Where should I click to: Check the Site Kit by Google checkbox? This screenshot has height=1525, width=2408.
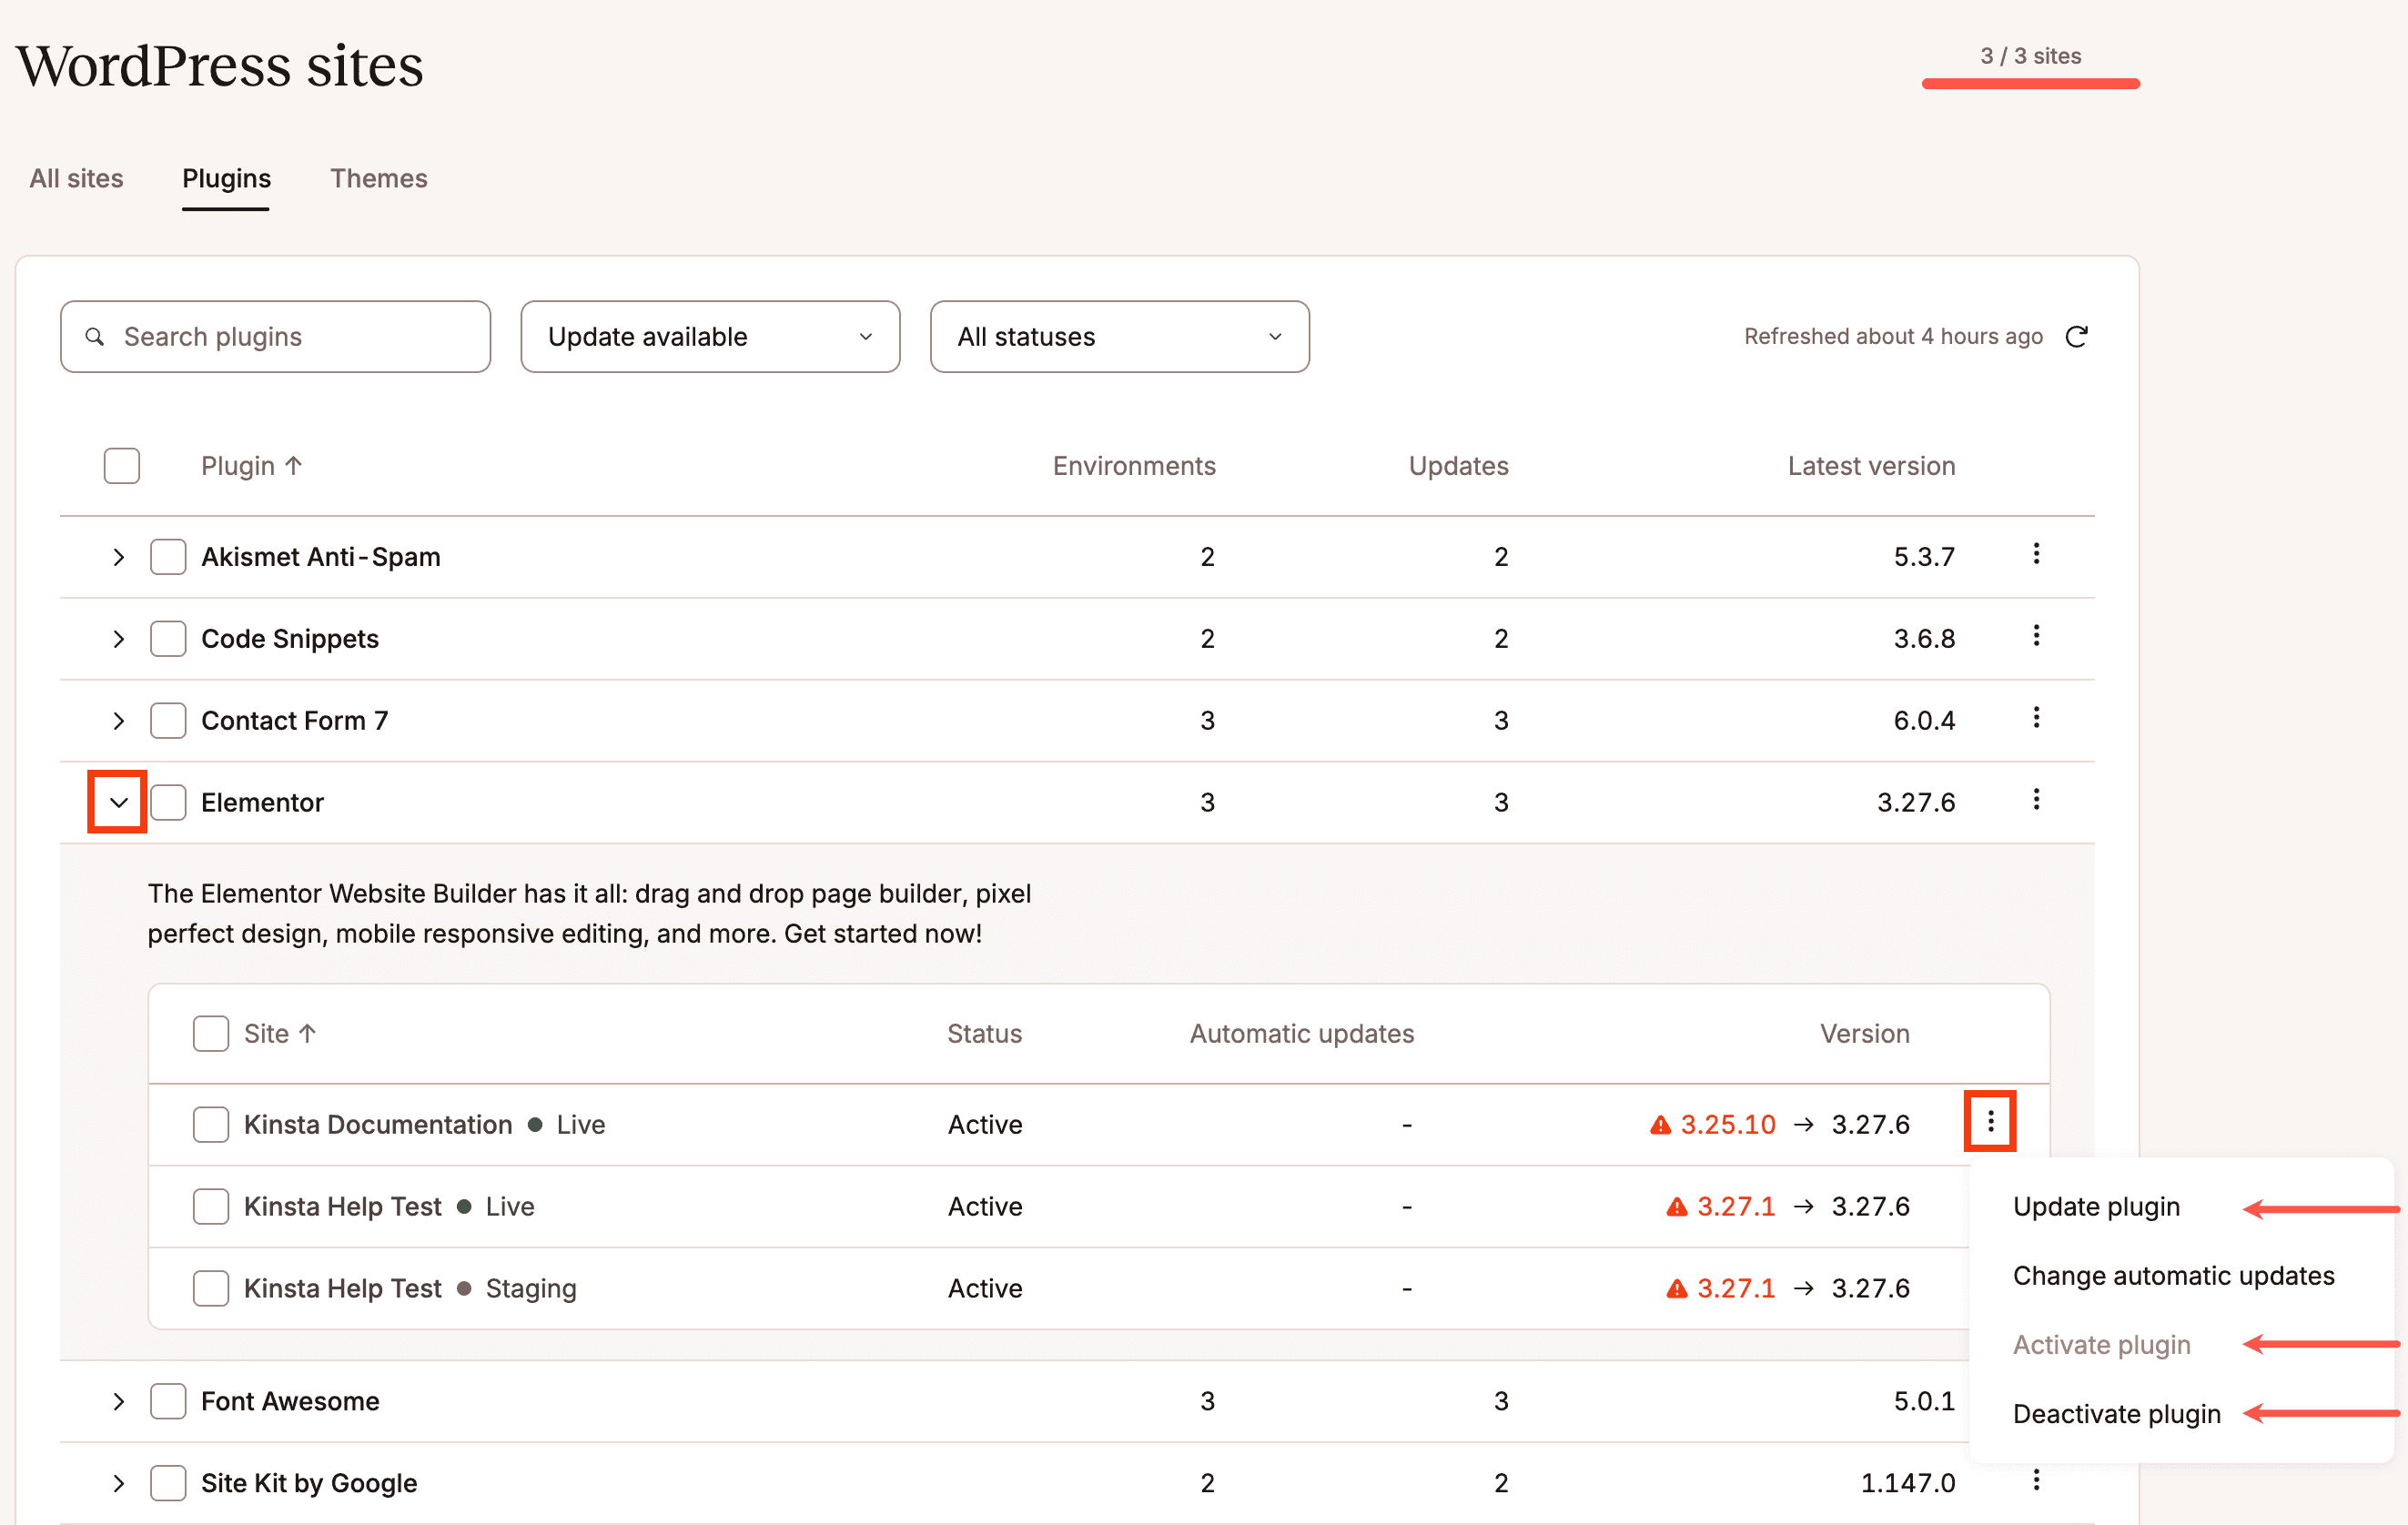click(168, 1484)
